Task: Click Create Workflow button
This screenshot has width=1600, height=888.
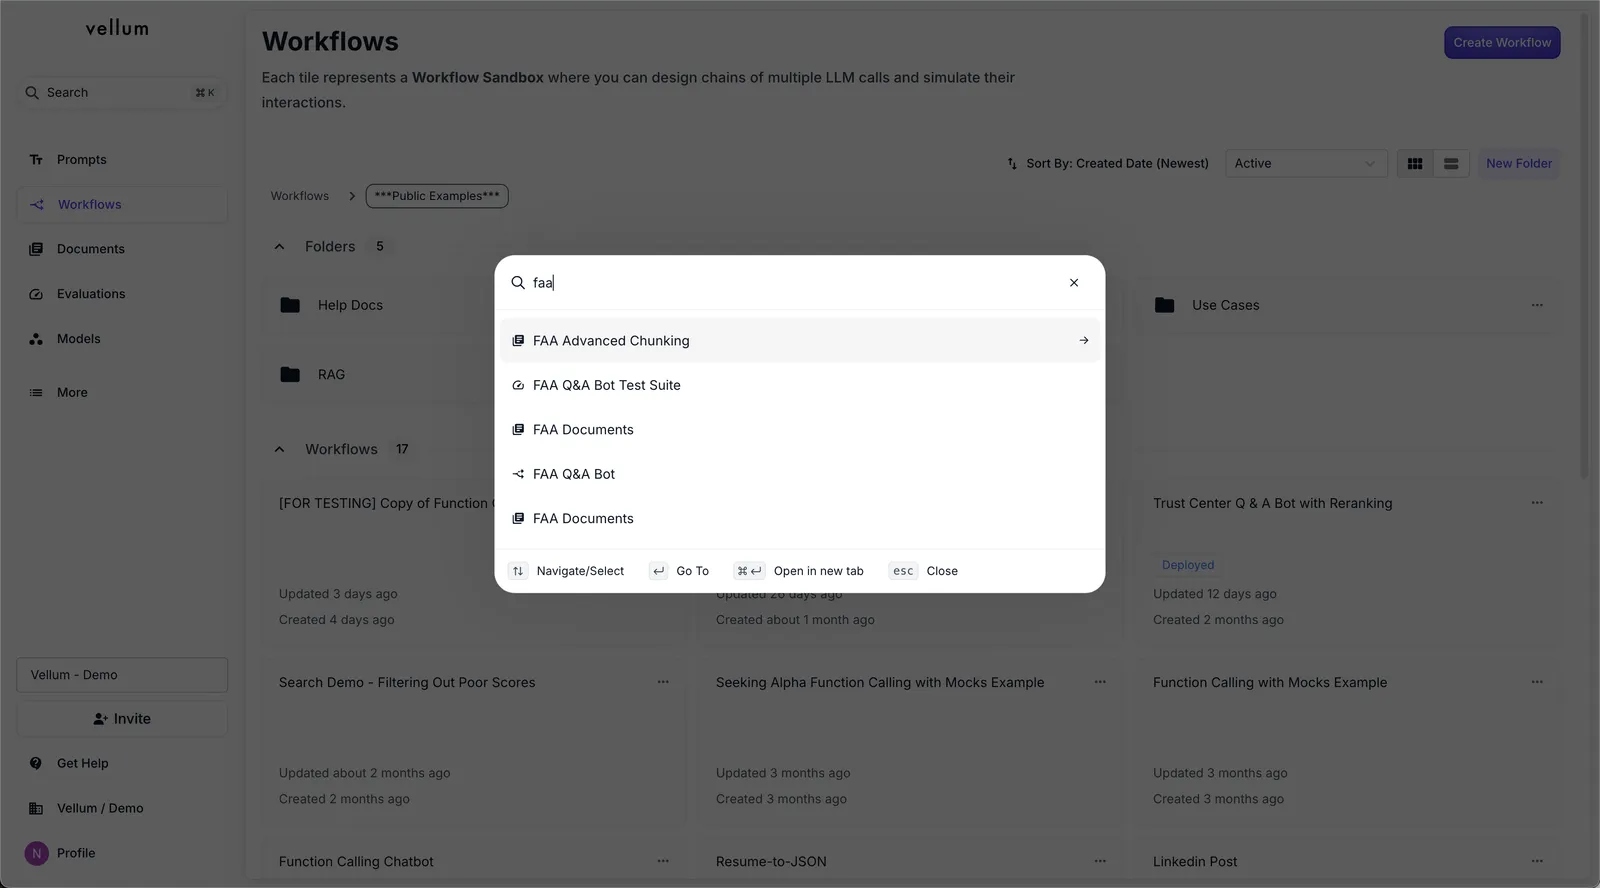Action: pyautogui.click(x=1502, y=43)
